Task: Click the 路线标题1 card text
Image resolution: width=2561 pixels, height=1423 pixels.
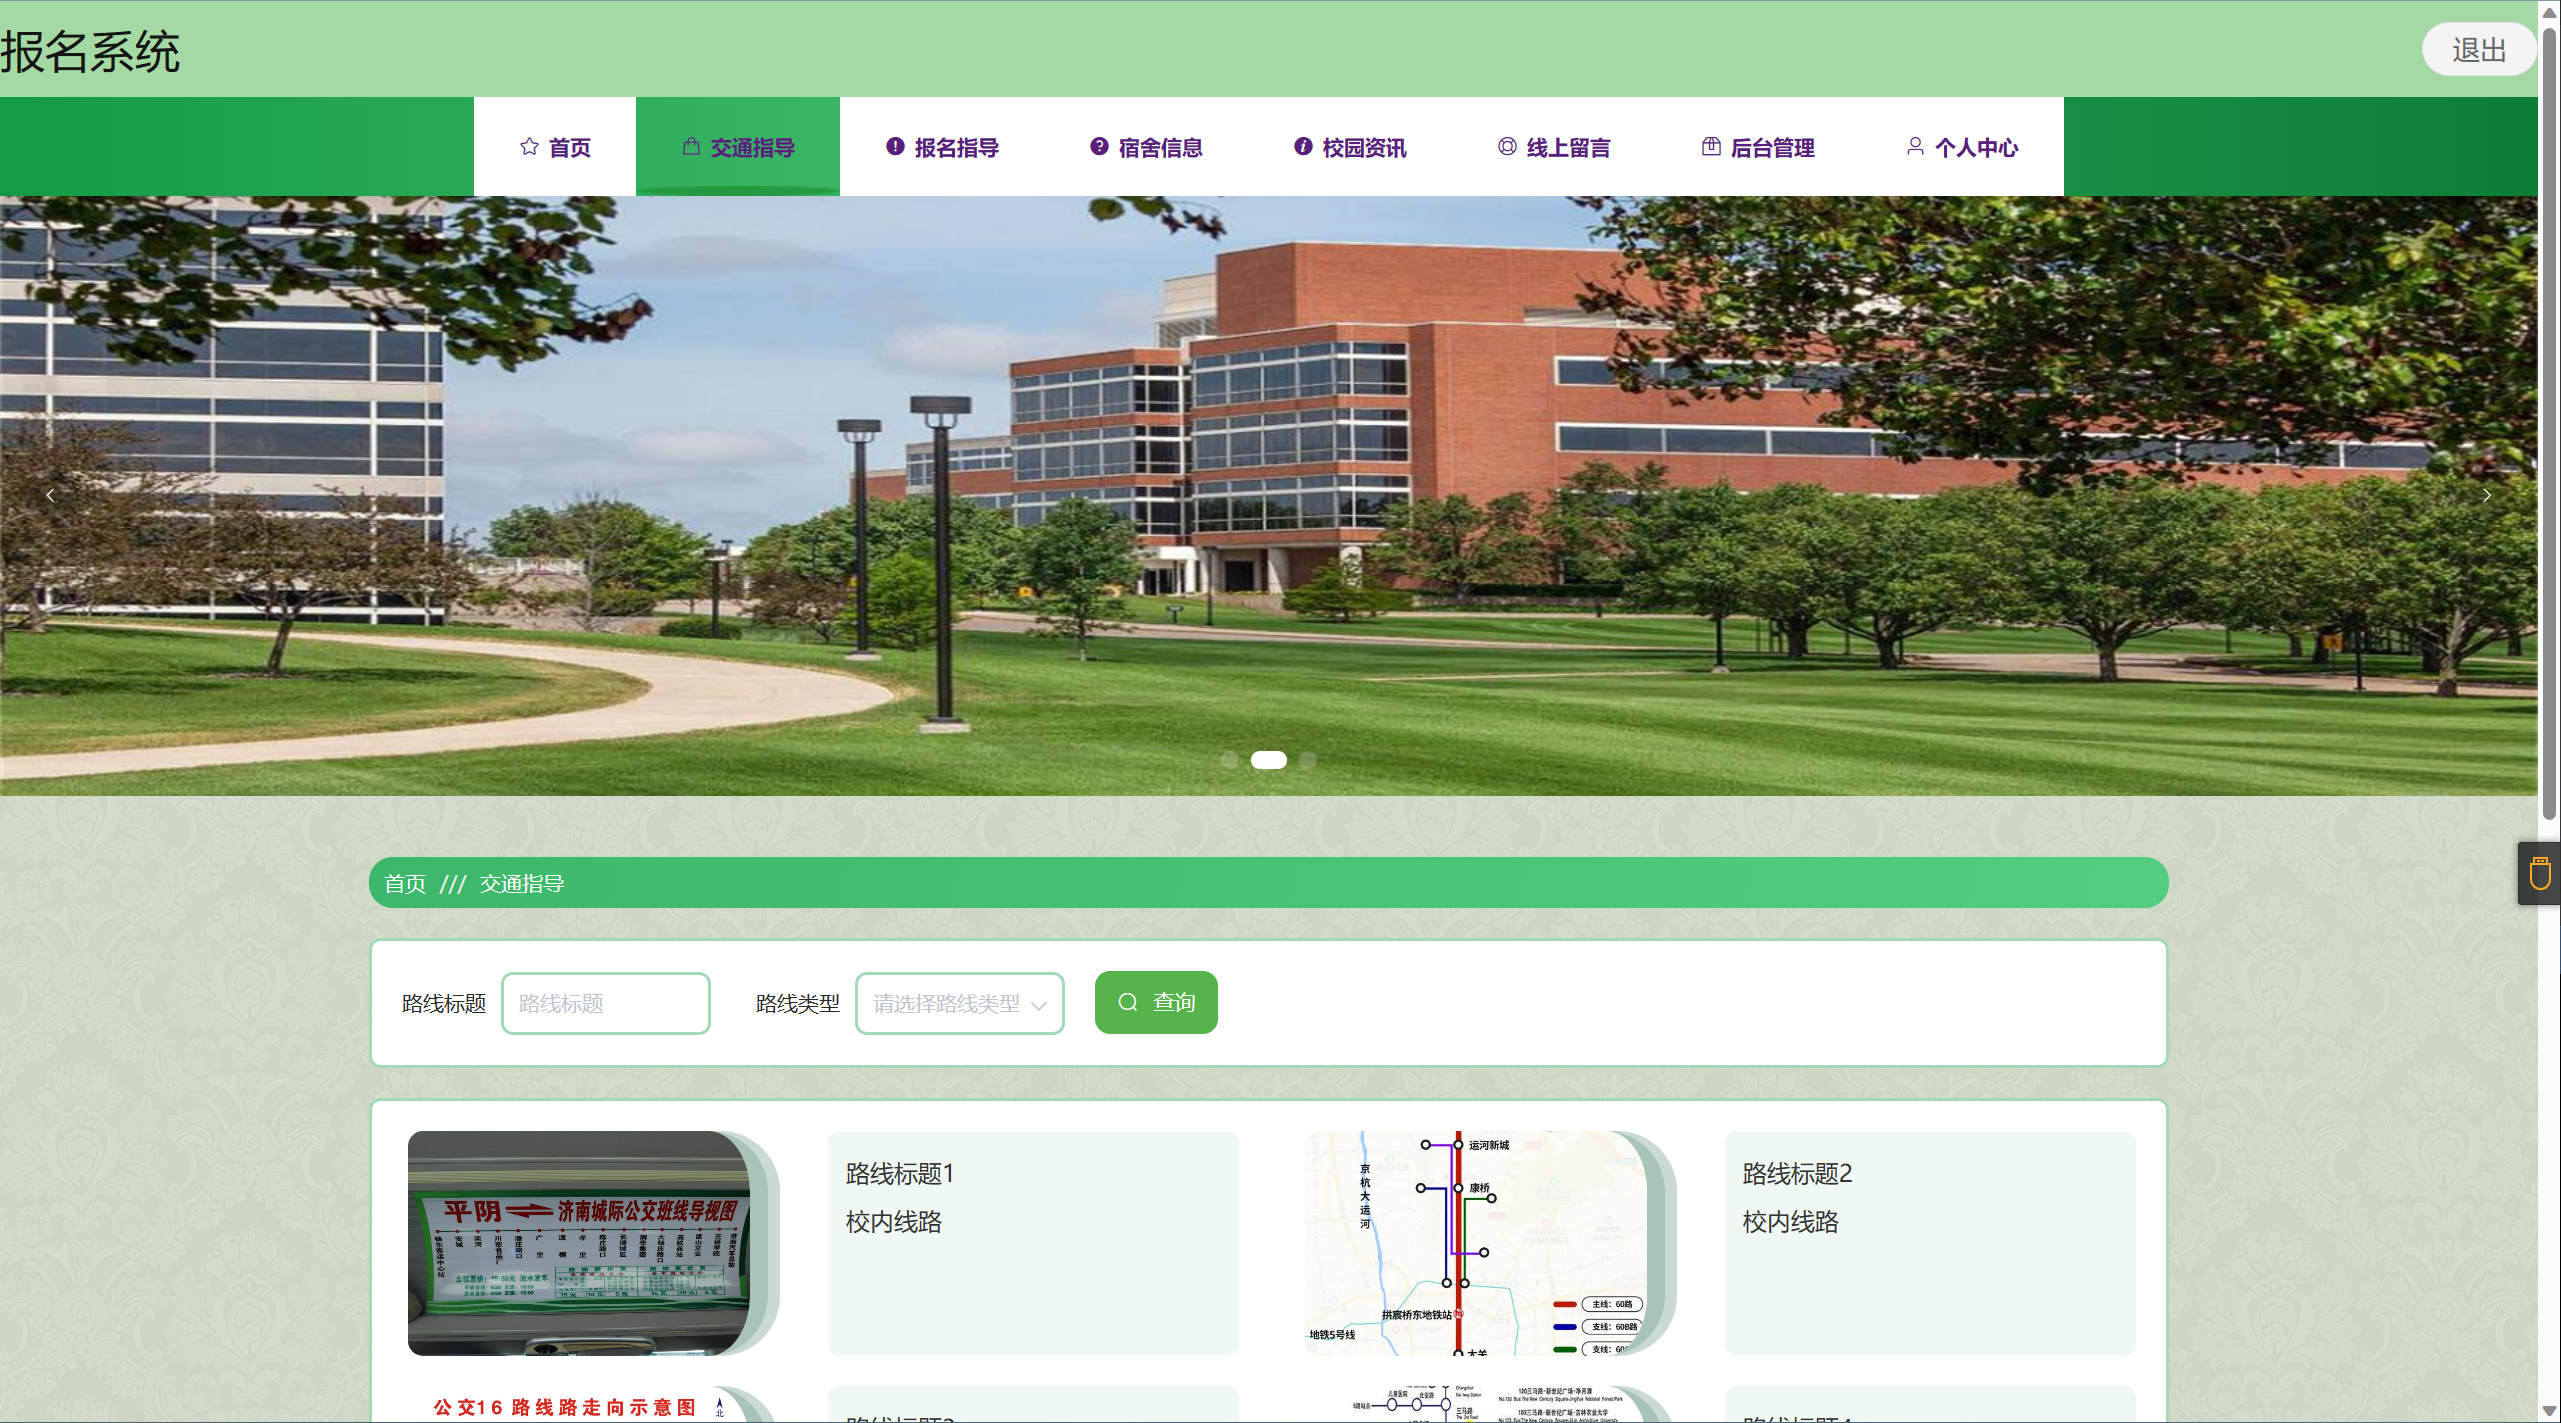Action: 900,1174
